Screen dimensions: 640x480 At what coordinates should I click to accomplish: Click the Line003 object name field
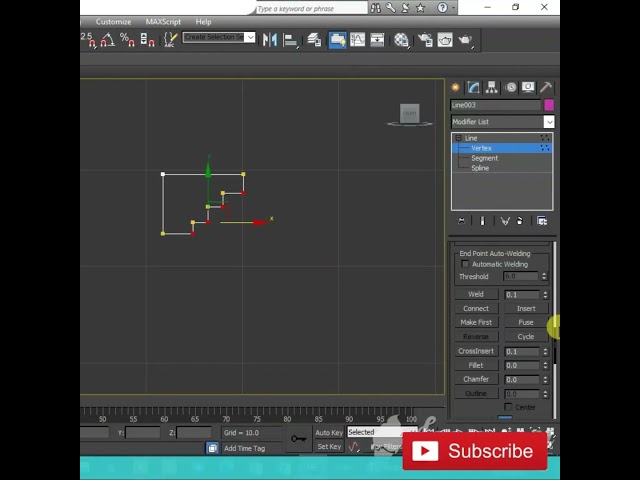496,105
